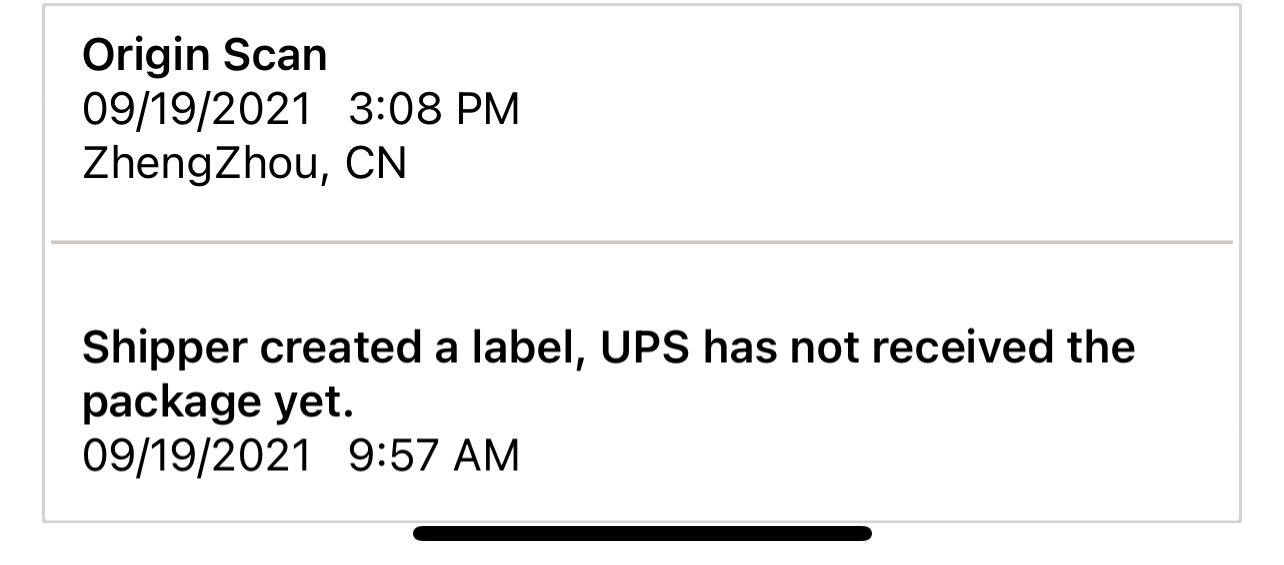This screenshot has width=1284, height=565.
Task: Tap the word 'label,' in the status
Action: [539, 347]
